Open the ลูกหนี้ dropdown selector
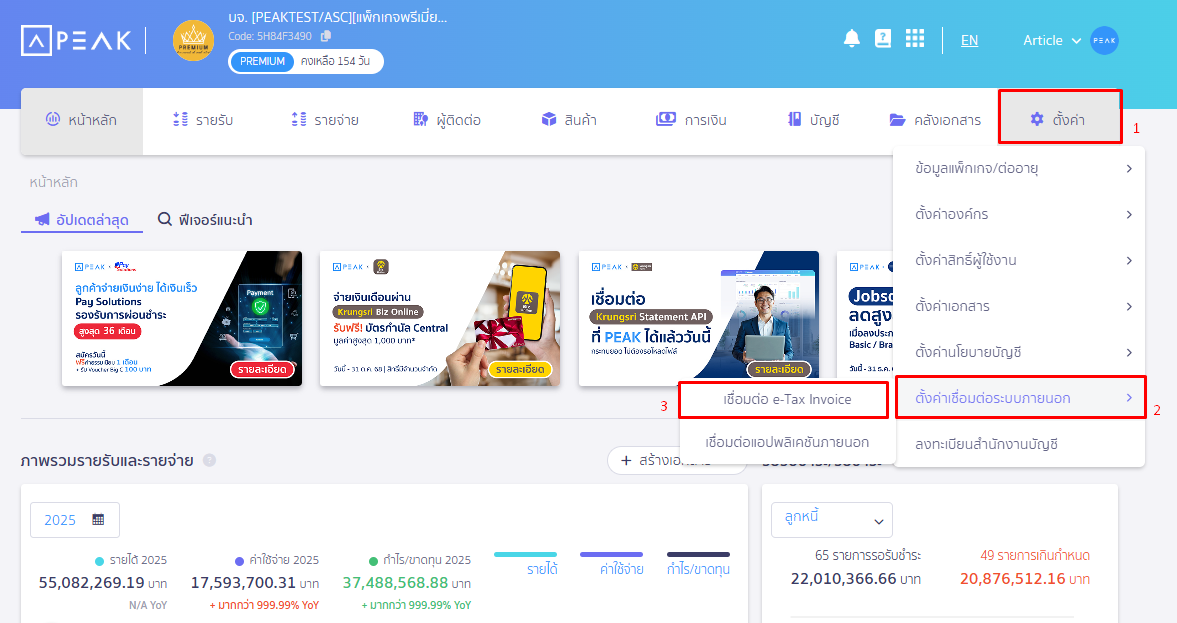The height and width of the screenshot is (623, 1177). (831, 520)
